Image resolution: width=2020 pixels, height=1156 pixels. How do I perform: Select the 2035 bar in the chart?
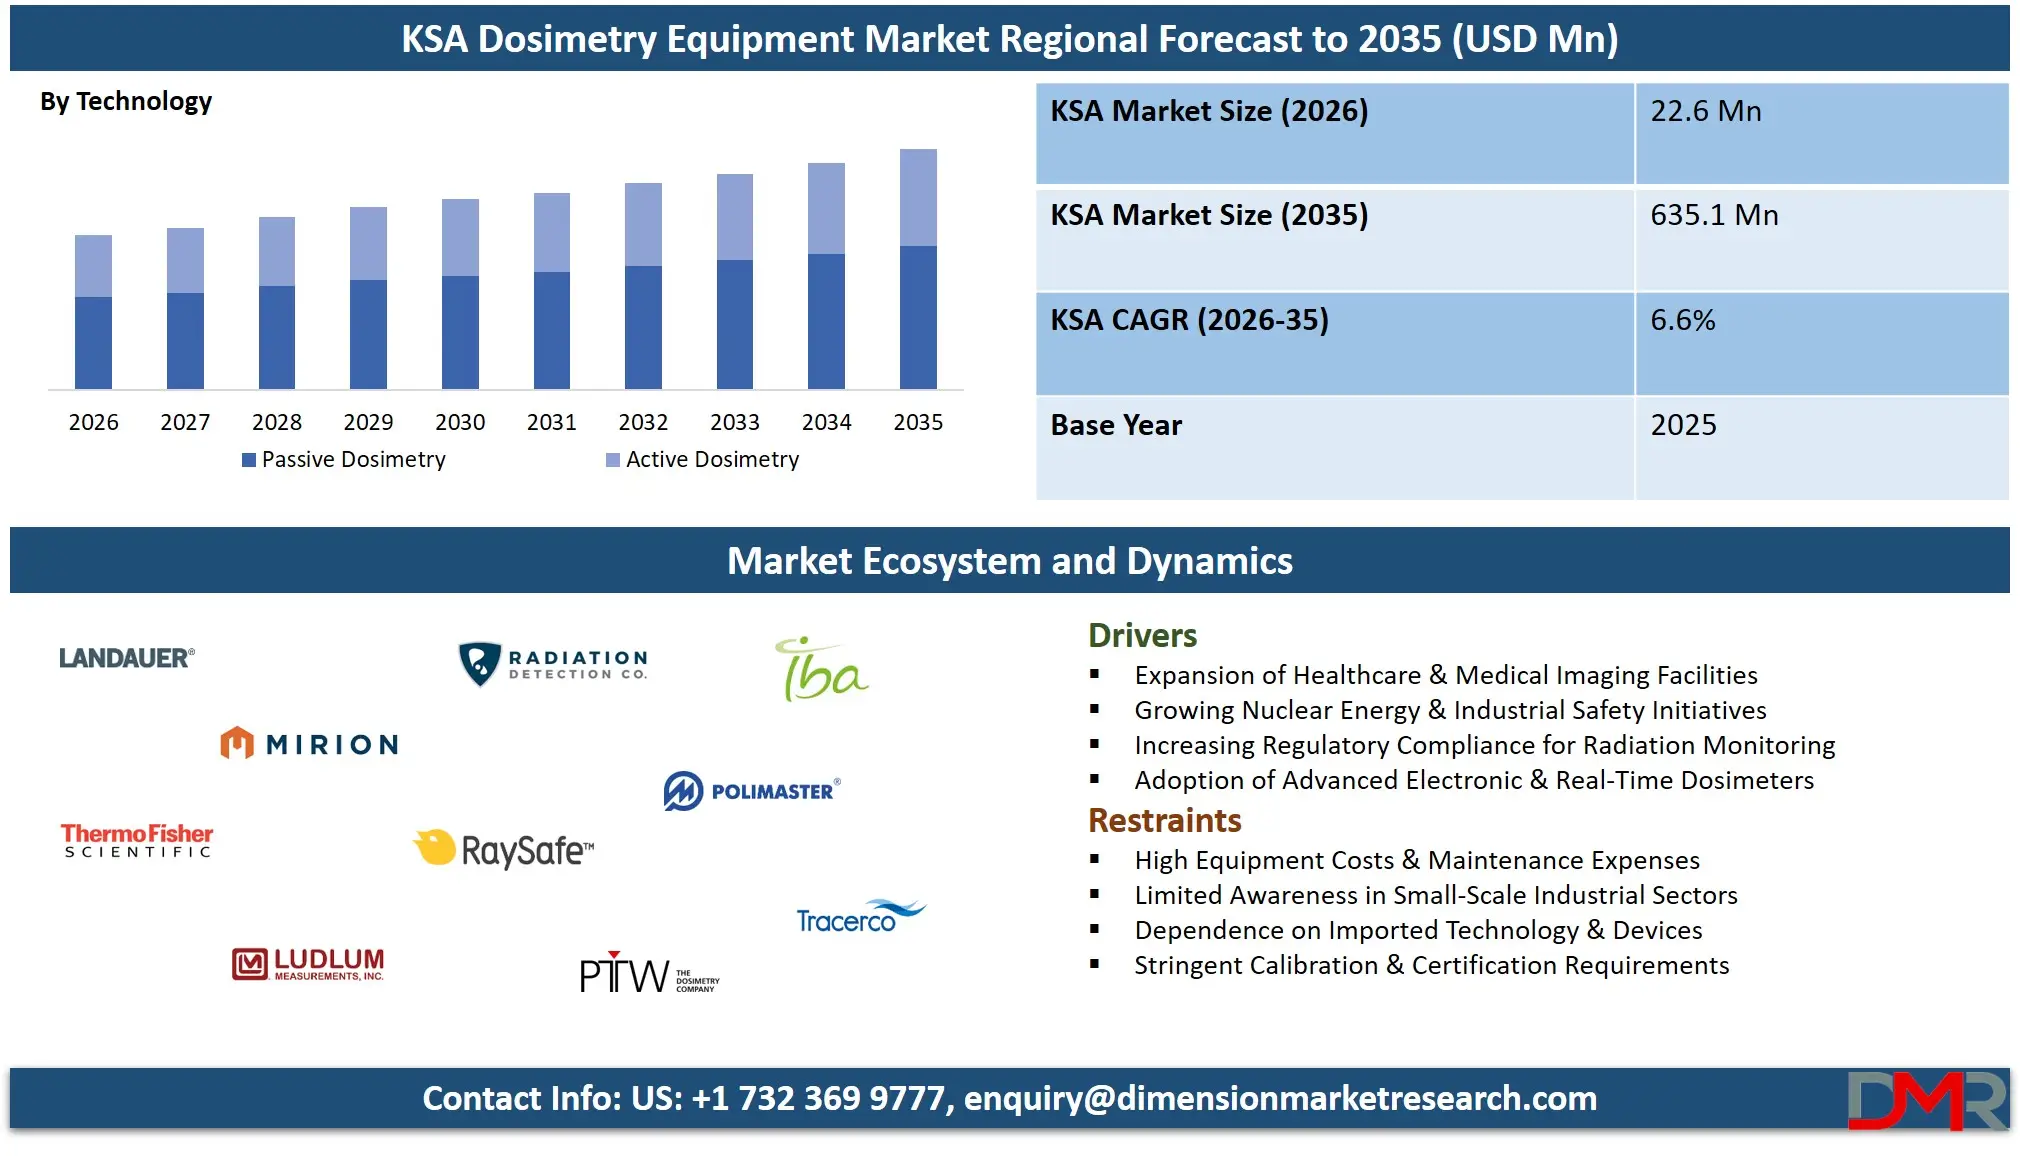[x=919, y=270]
